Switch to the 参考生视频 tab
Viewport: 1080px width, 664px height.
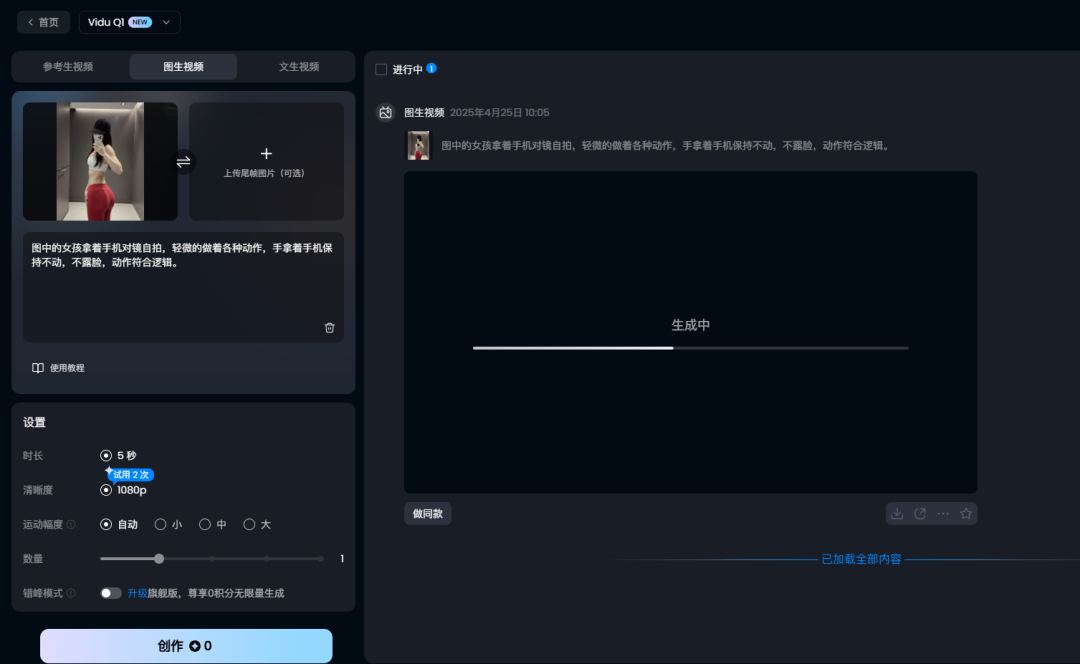coord(68,67)
